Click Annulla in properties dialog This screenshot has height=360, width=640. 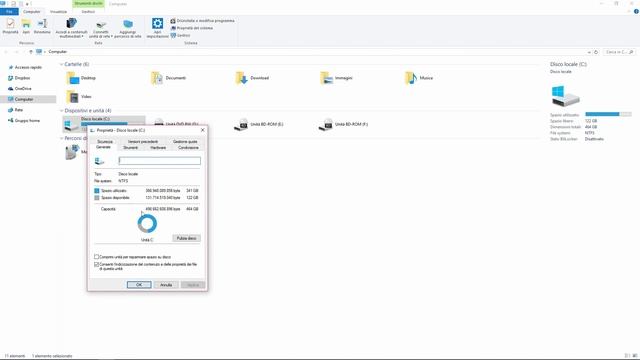pos(166,285)
